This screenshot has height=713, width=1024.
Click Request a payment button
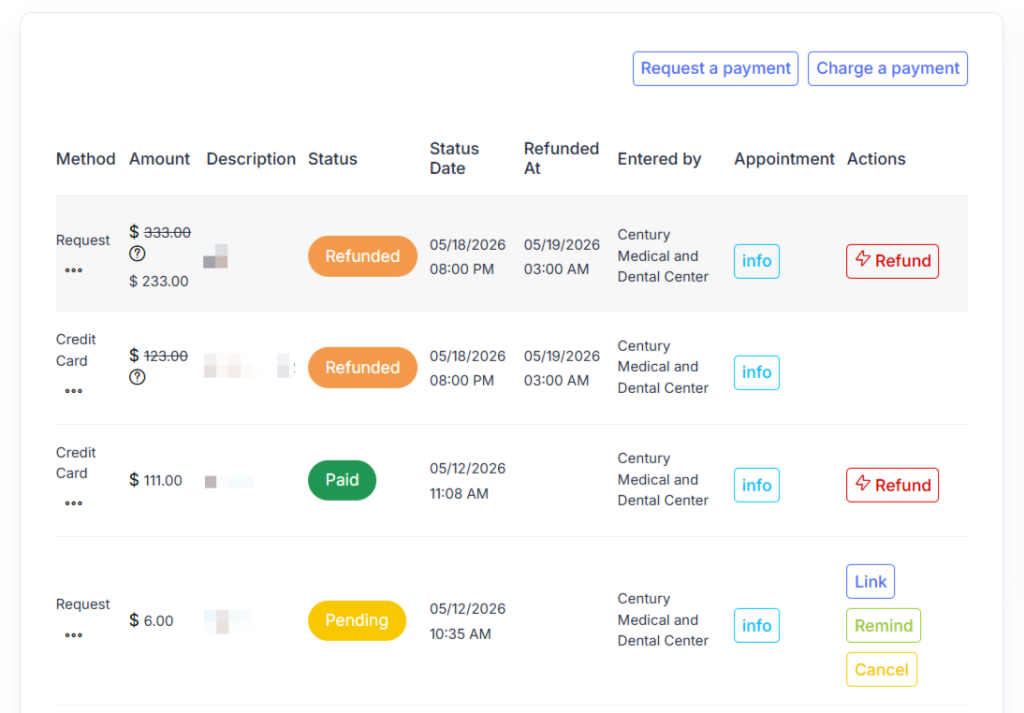pyautogui.click(x=715, y=69)
